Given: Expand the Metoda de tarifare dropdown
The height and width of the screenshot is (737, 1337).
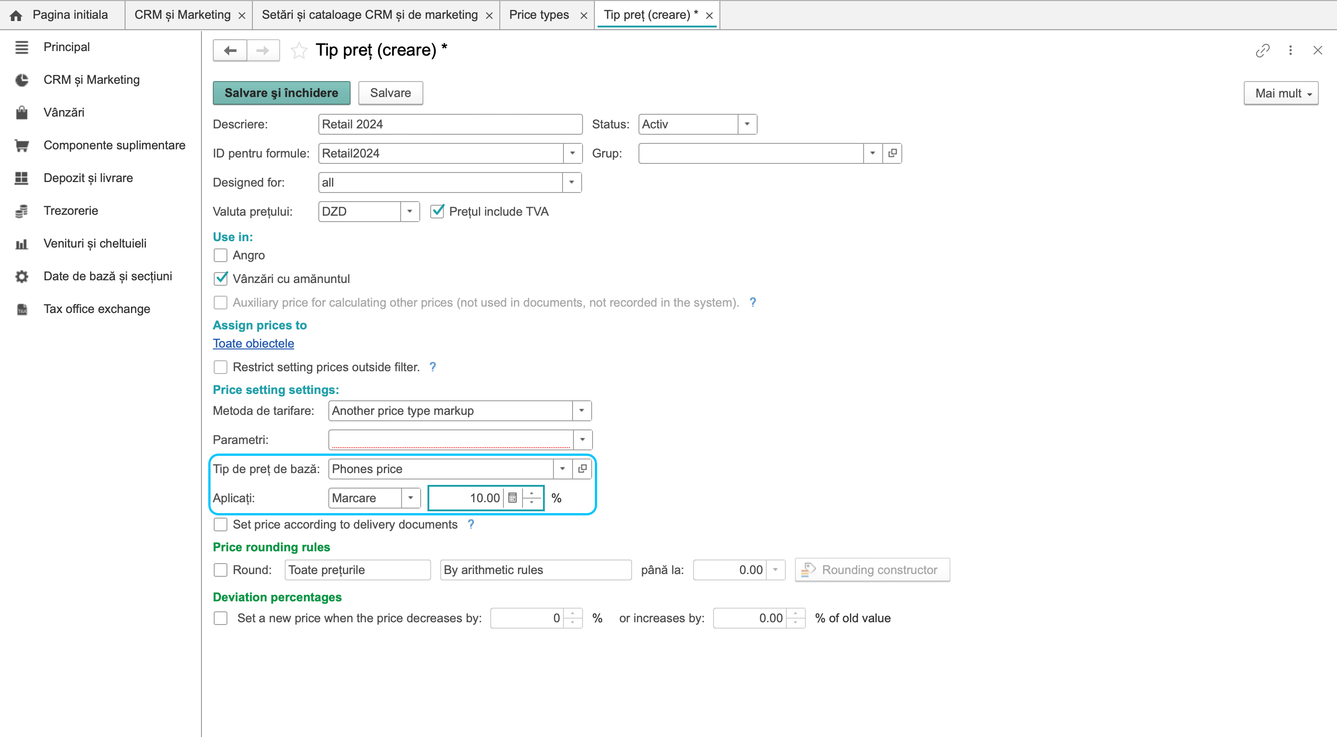Looking at the screenshot, I should pyautogui.click(x=582, y=411).
